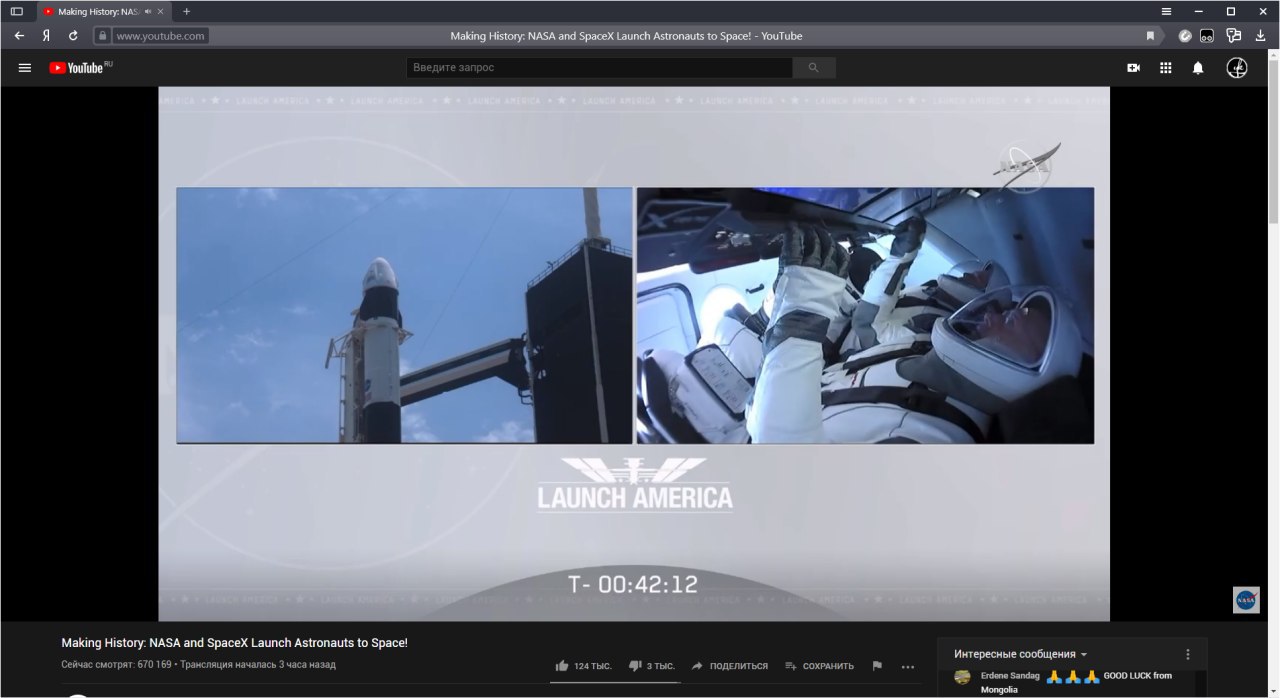Mute the tab via its speaker icon
The image size is (1280, 698).
148,11
